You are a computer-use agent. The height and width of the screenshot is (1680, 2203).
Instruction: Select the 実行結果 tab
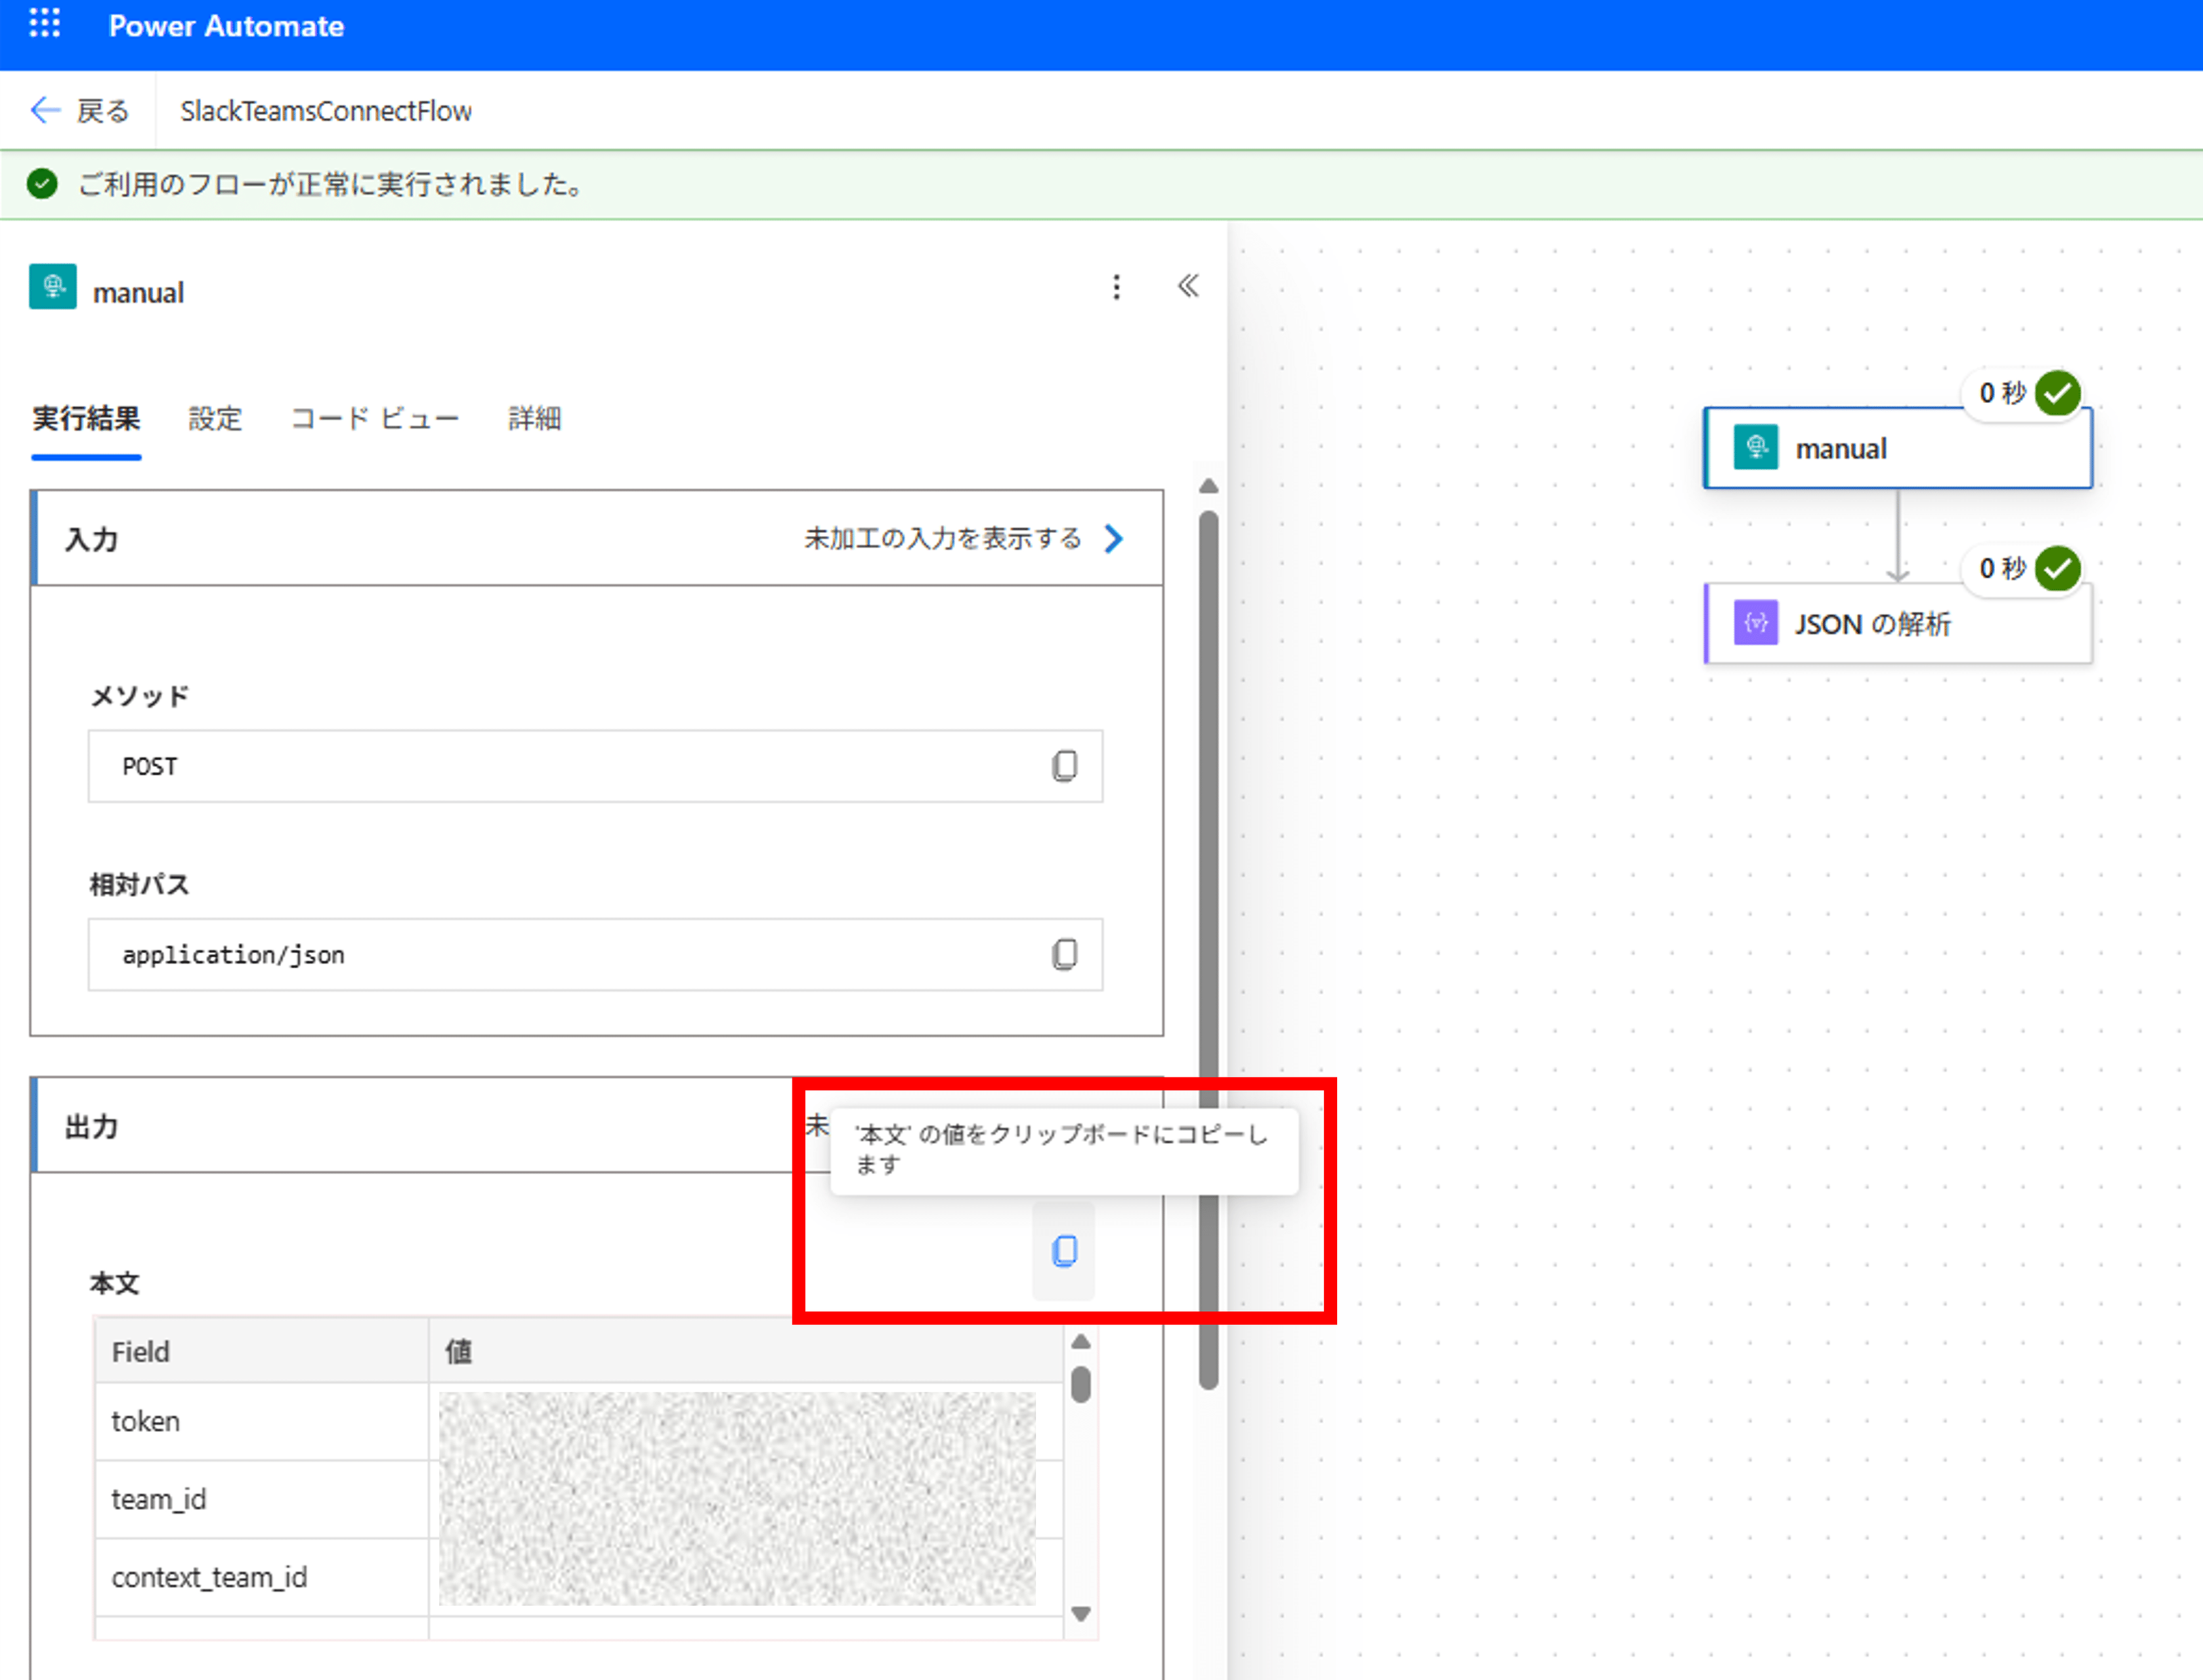click(86, 418)
